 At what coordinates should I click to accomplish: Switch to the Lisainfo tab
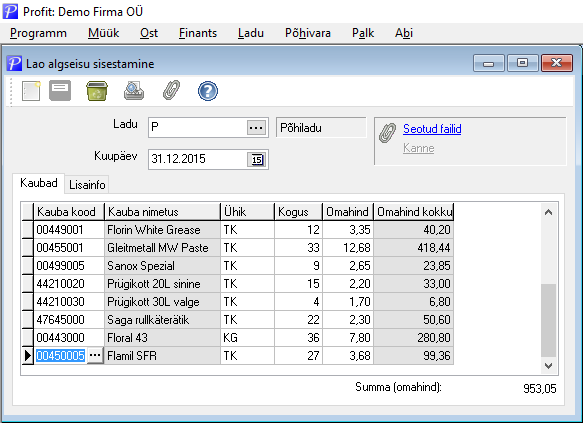pos(87,185)
